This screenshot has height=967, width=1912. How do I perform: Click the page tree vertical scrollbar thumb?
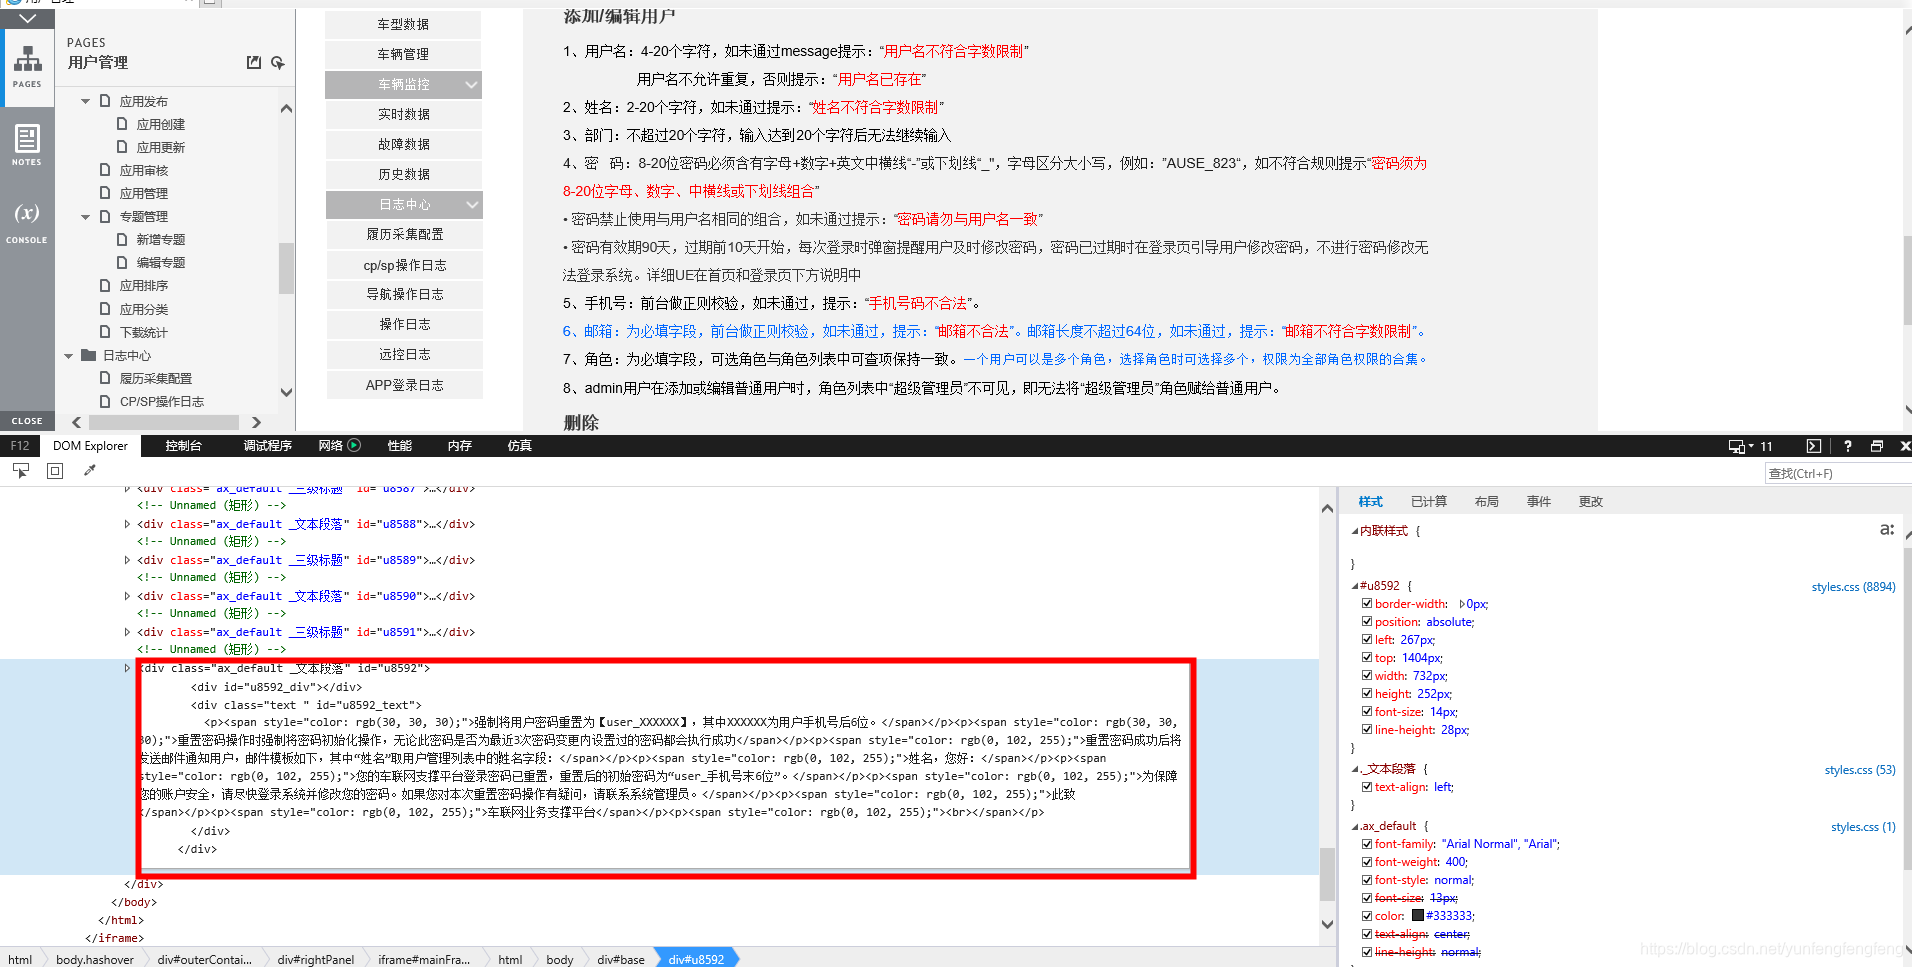pos(286,268)
